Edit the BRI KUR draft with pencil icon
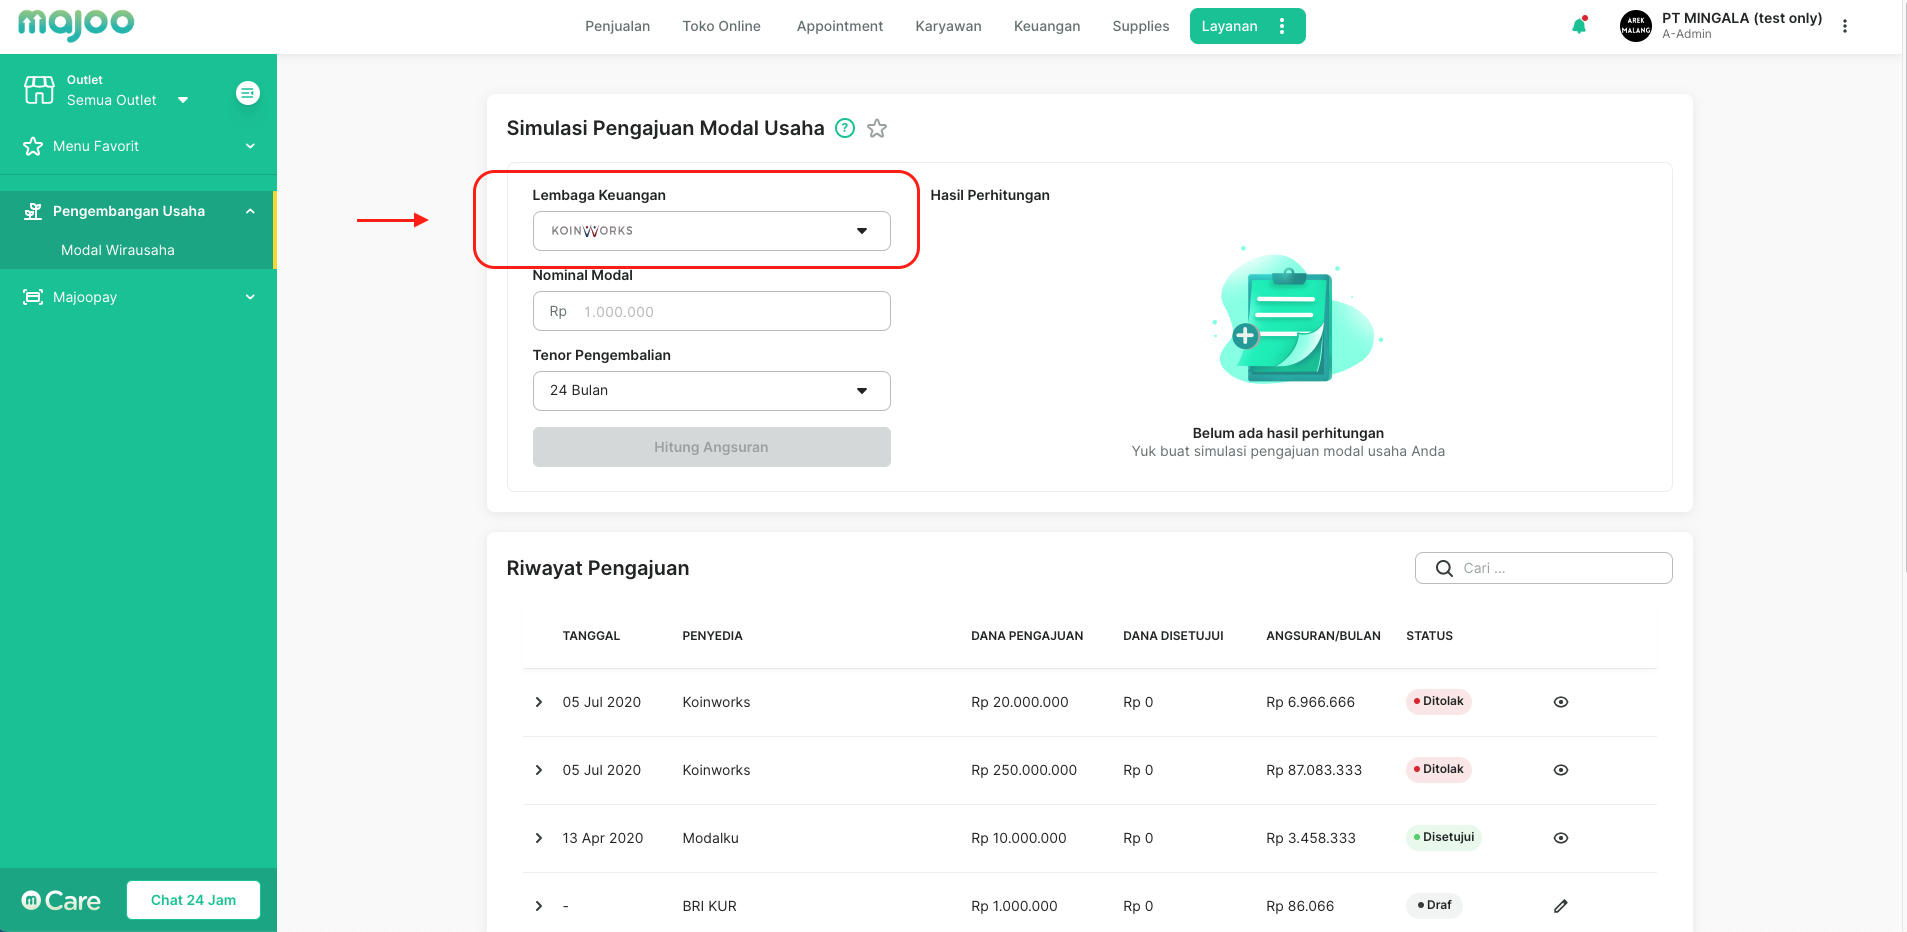 pyautogui.click(x=1561, y=906)
